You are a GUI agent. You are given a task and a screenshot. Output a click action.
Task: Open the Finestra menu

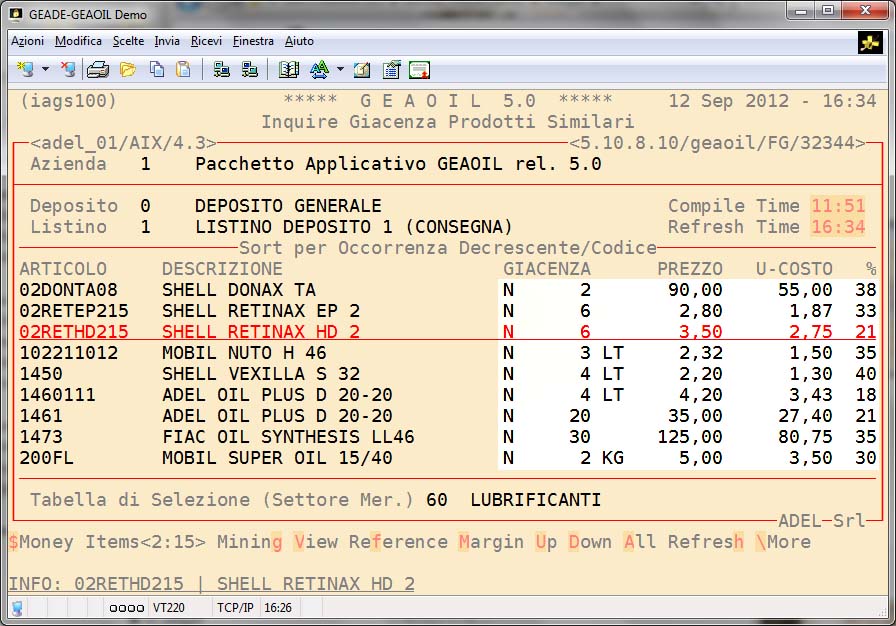(x=253, y=41)
